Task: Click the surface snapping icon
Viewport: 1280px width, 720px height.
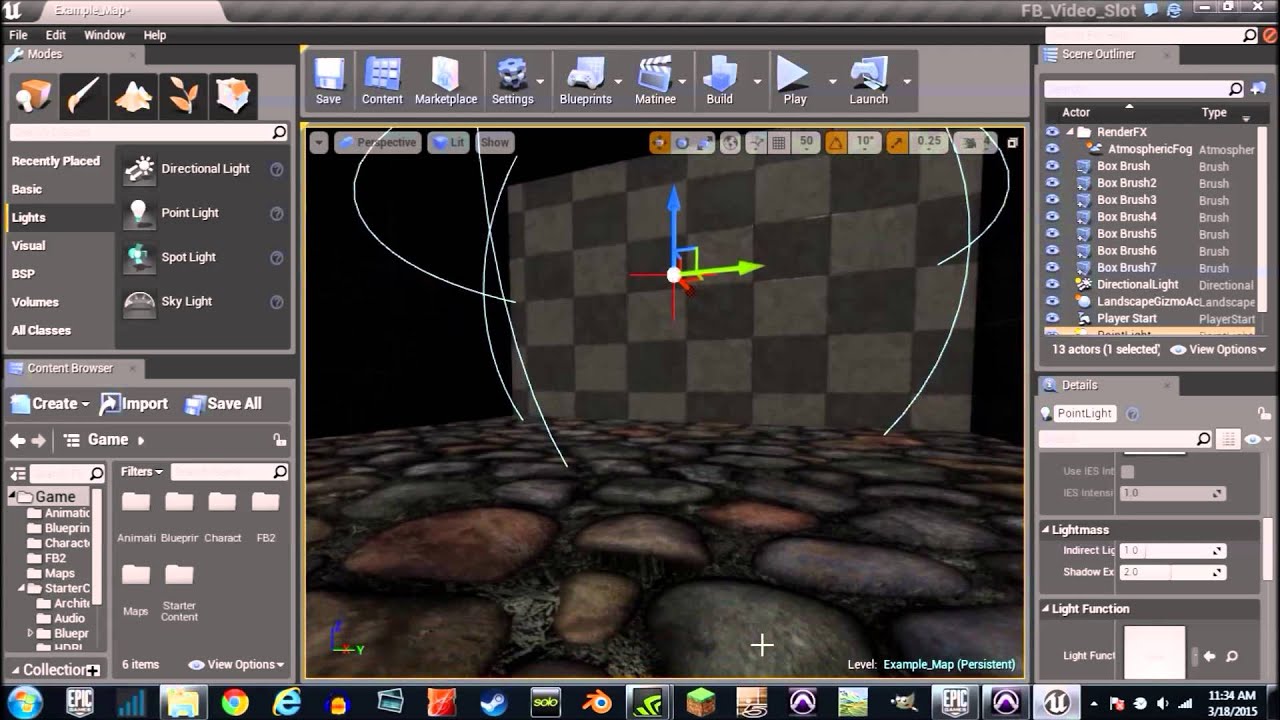Action: tap(756, 142)
